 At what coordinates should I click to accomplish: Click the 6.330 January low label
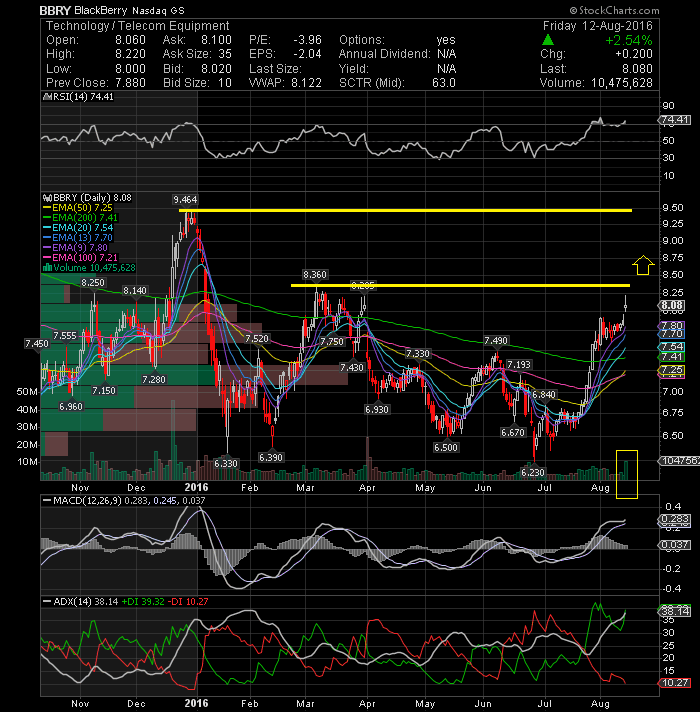point(226,463)
